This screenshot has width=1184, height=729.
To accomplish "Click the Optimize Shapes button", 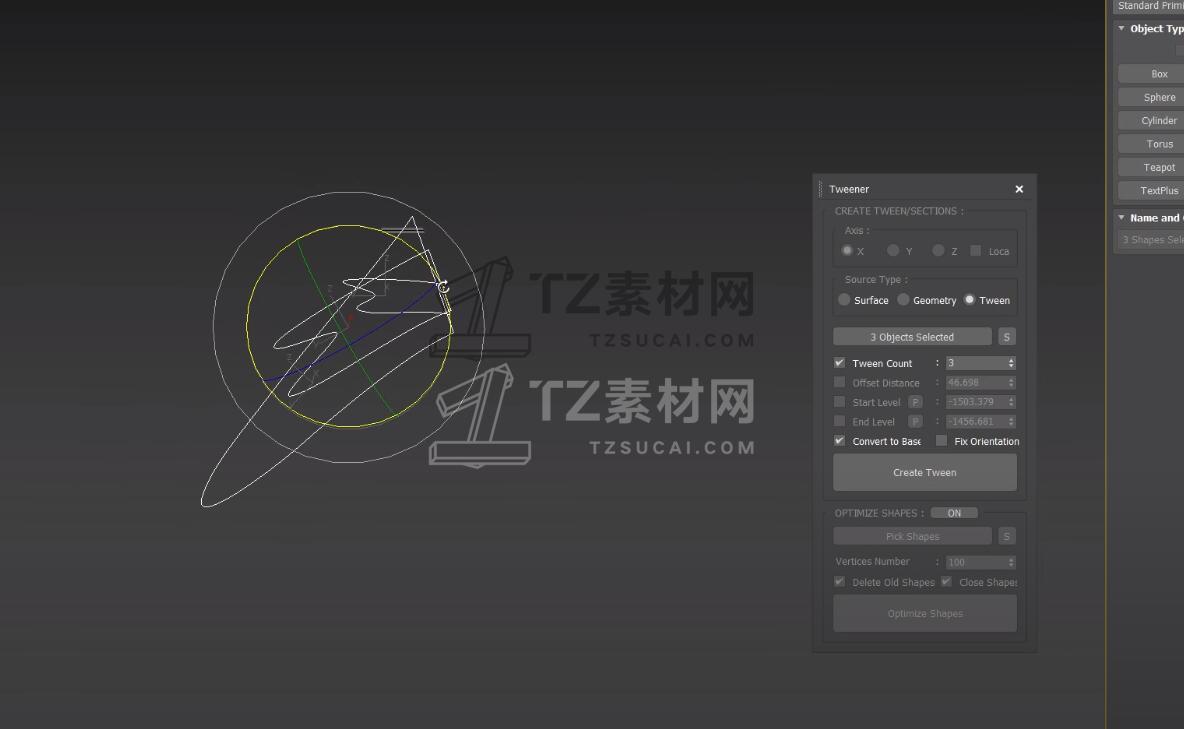I will click(924, 613).
